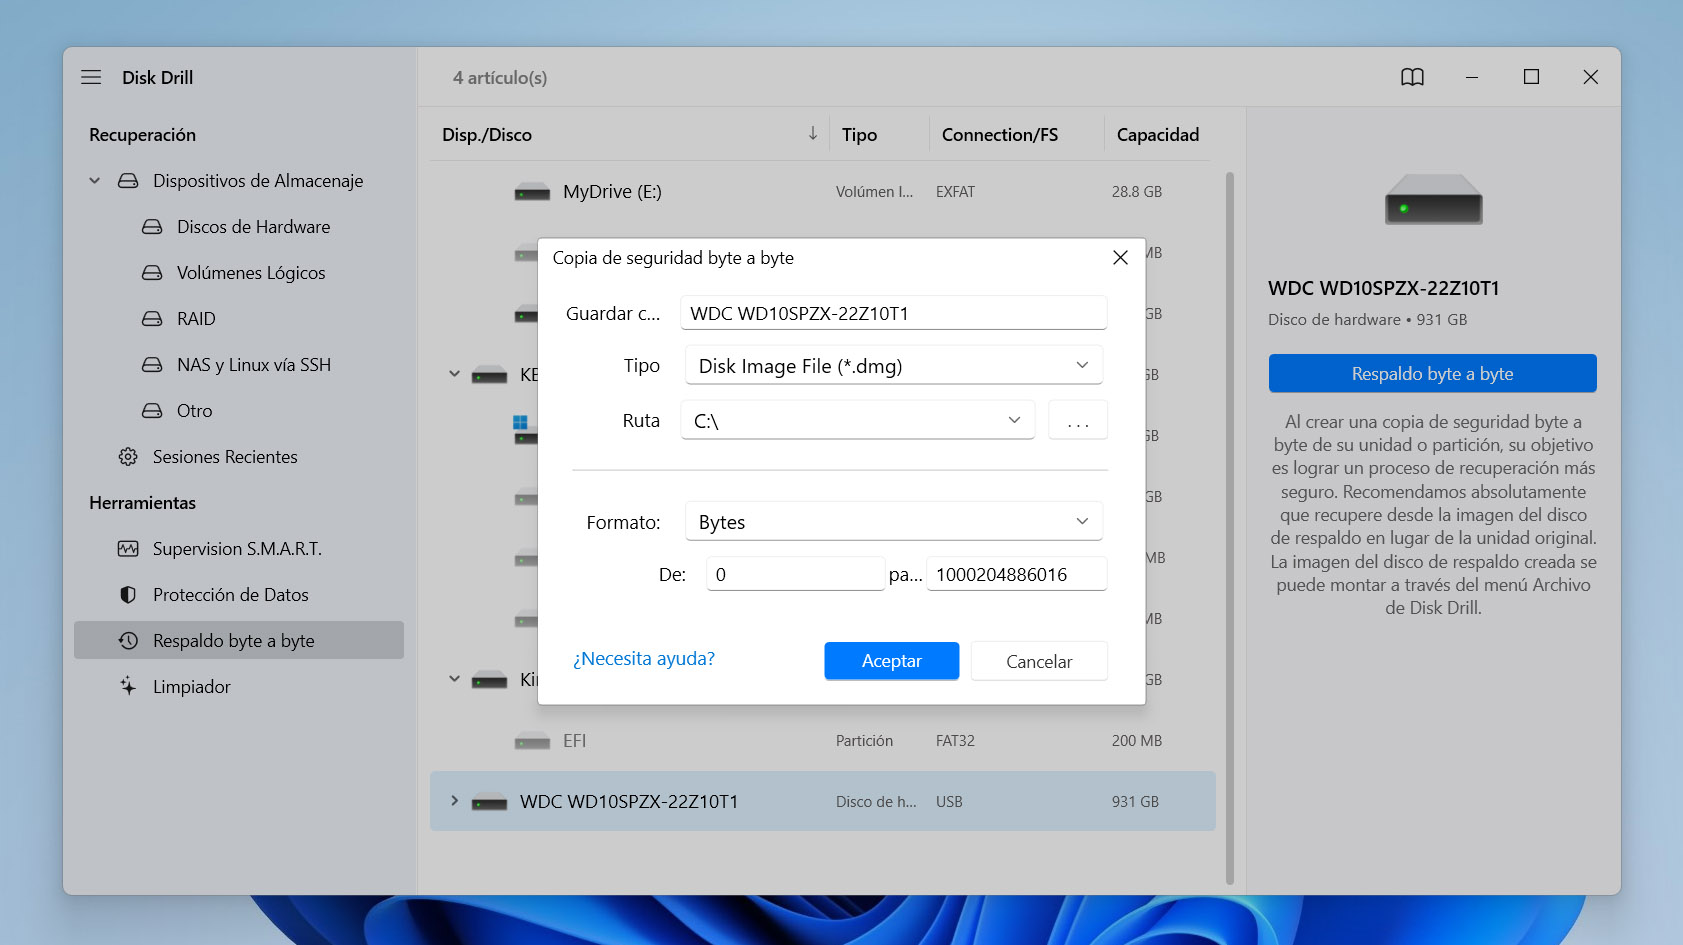Click the Aceptar button

[891, 661]
